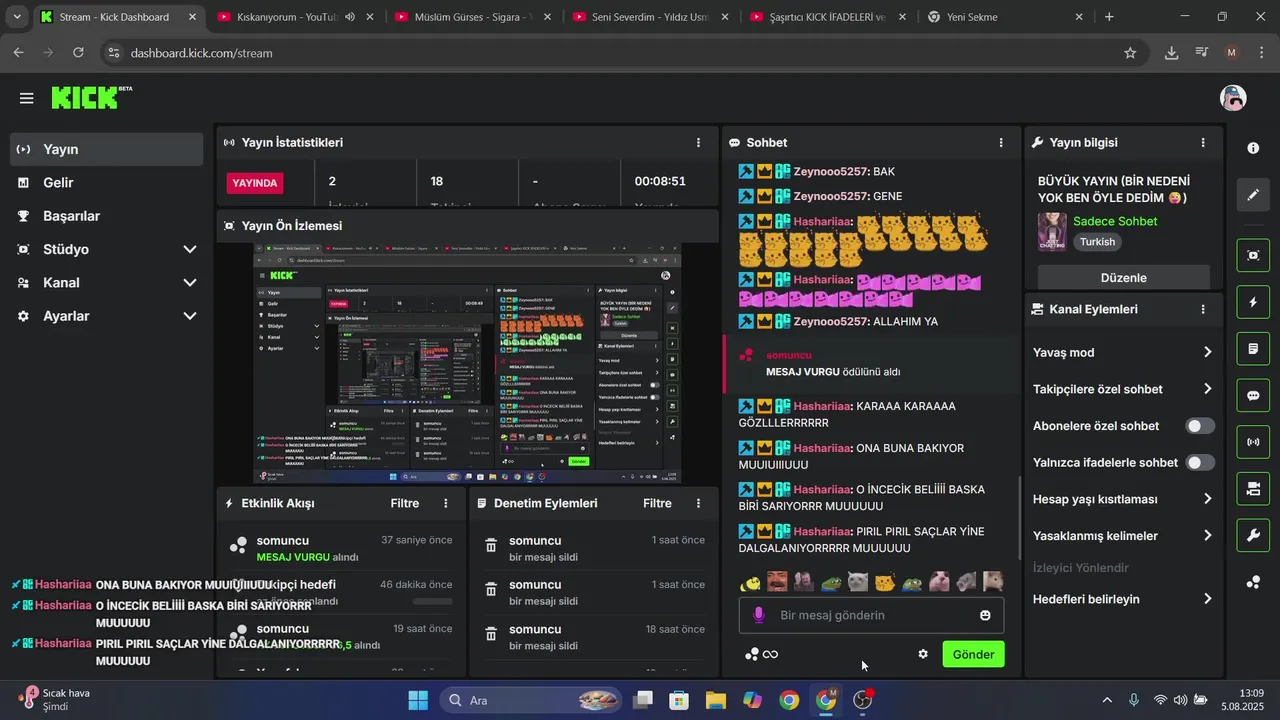The width and height of the screenshot is (1280, 720).
Task: Open Denetim Eylemleri three-dot options
Action: pos(698,503)
